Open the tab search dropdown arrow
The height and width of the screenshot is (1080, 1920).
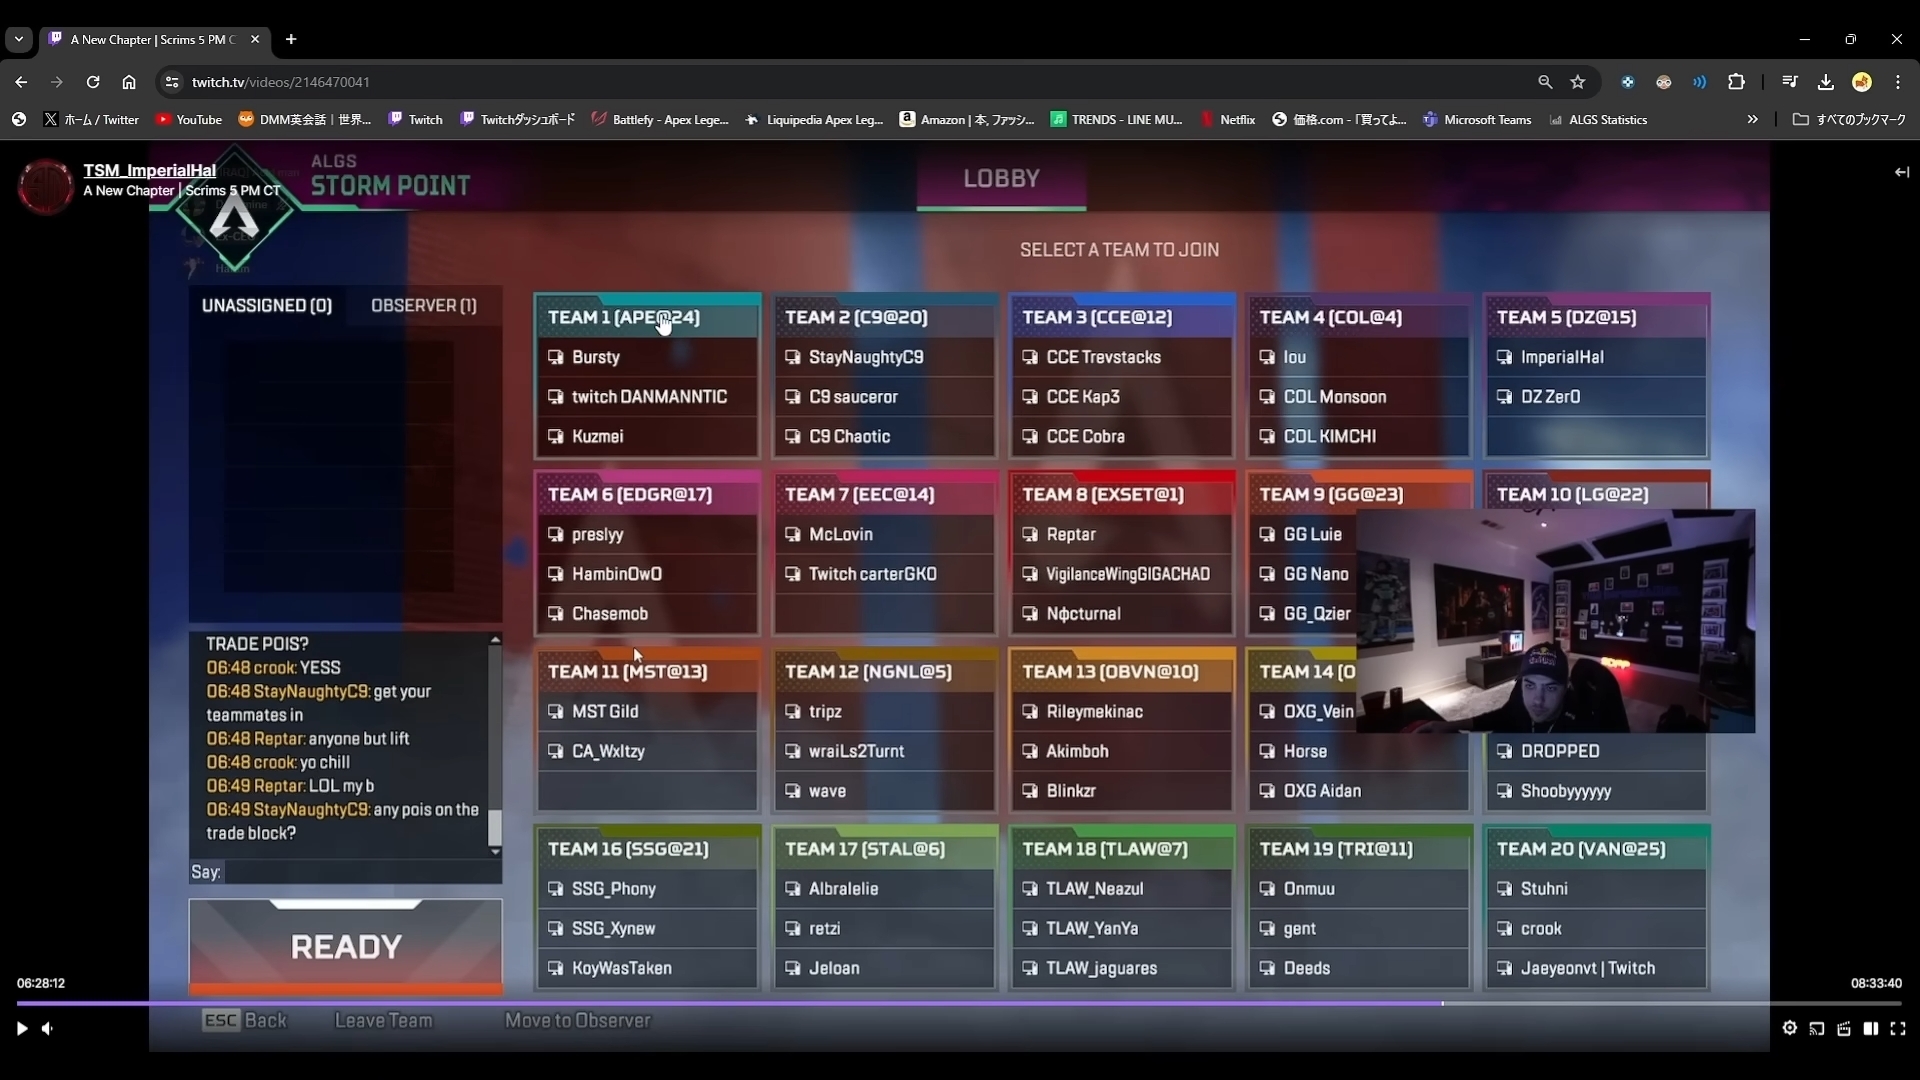tap(18, 39)
